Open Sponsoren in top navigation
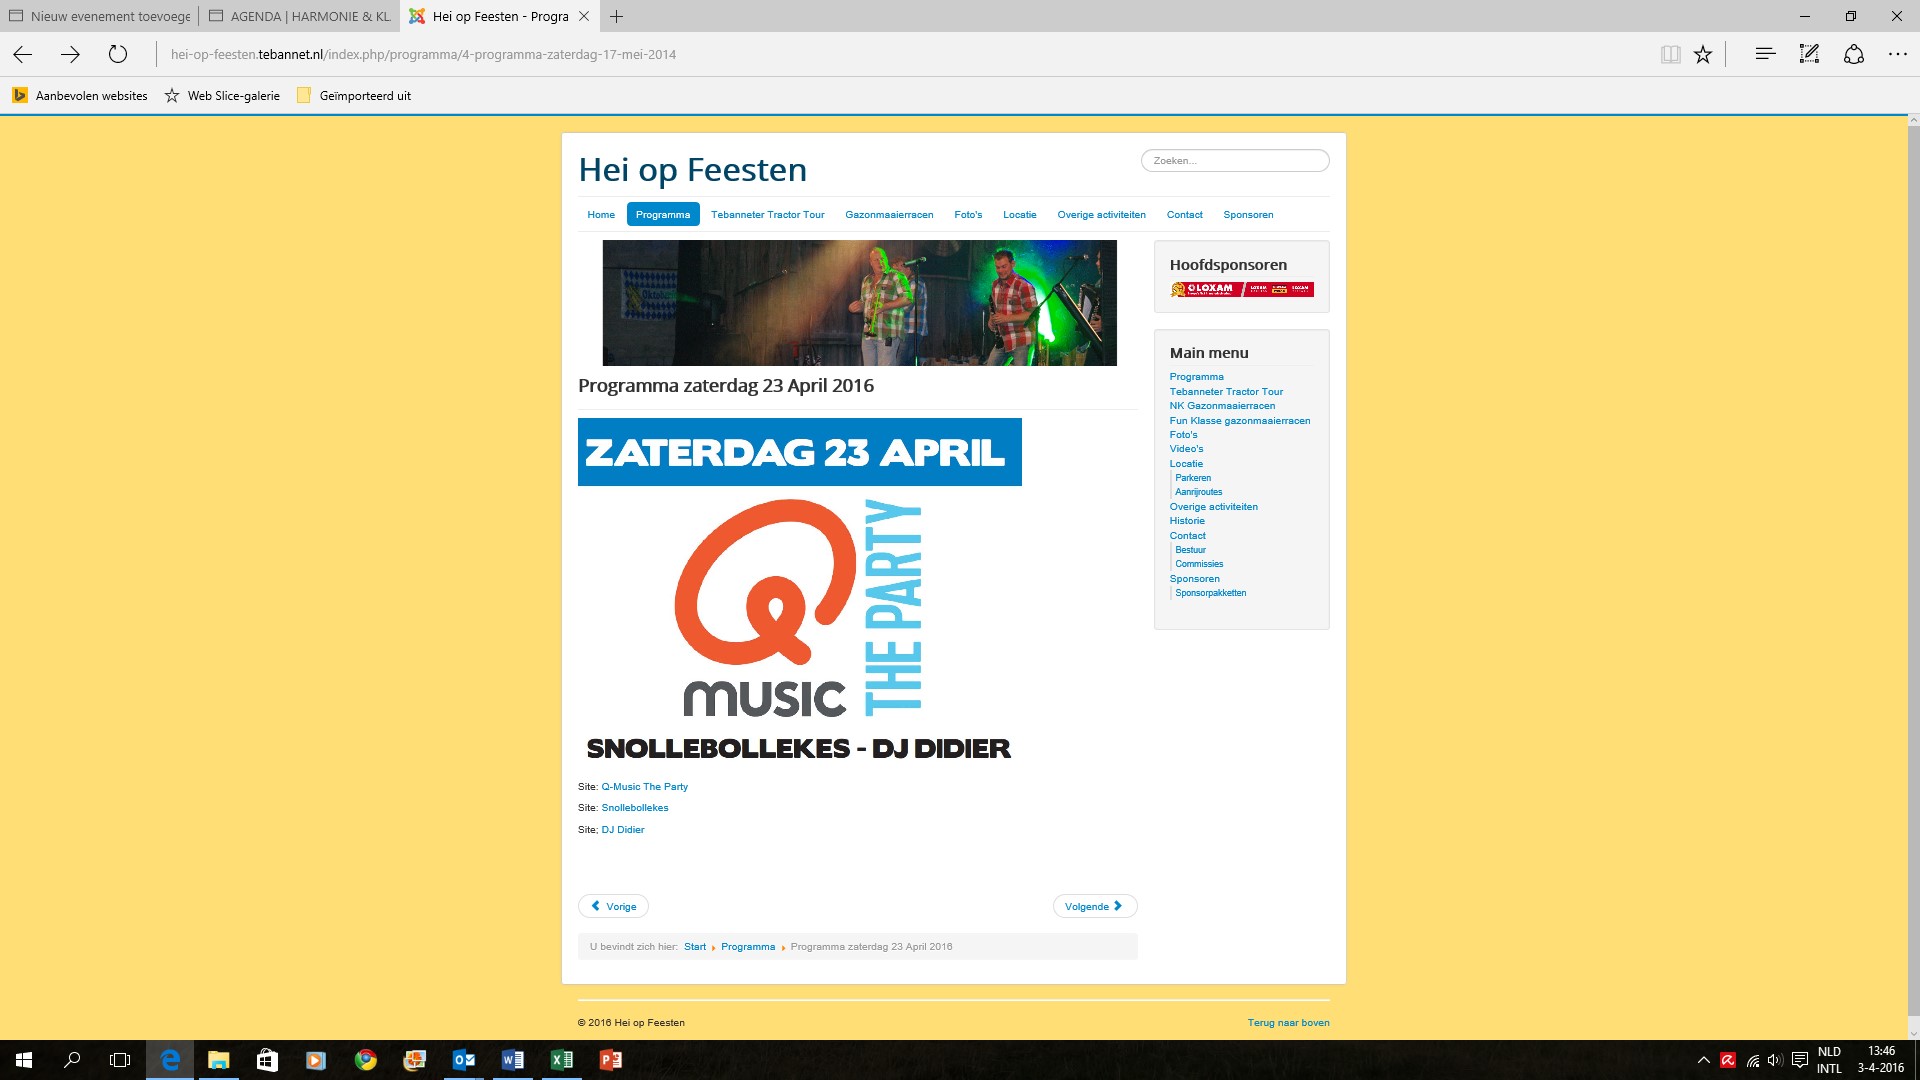 click(1248, 215)
